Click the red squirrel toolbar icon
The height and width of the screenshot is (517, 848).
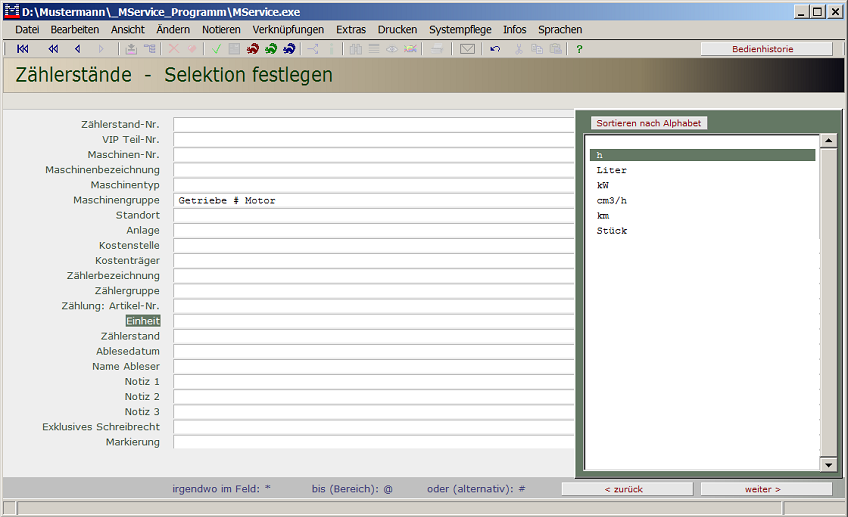[x=252, y=49]
